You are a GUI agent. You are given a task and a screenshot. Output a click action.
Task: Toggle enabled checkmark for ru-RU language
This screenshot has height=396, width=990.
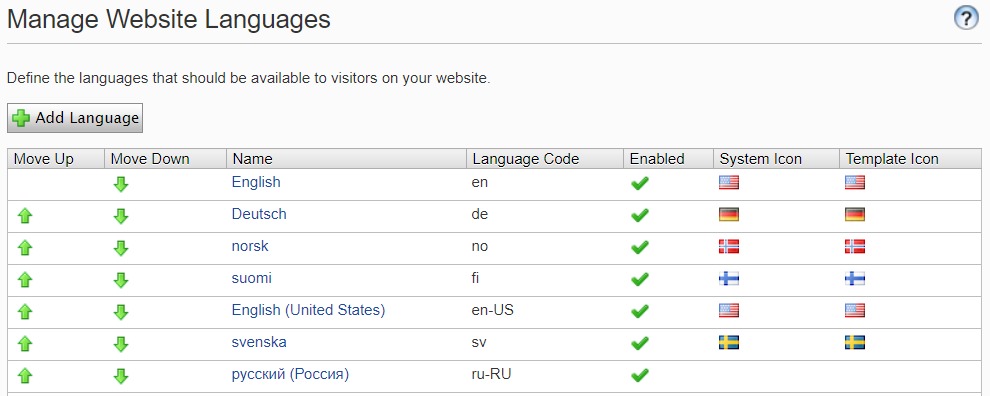[x=640, y=375]
